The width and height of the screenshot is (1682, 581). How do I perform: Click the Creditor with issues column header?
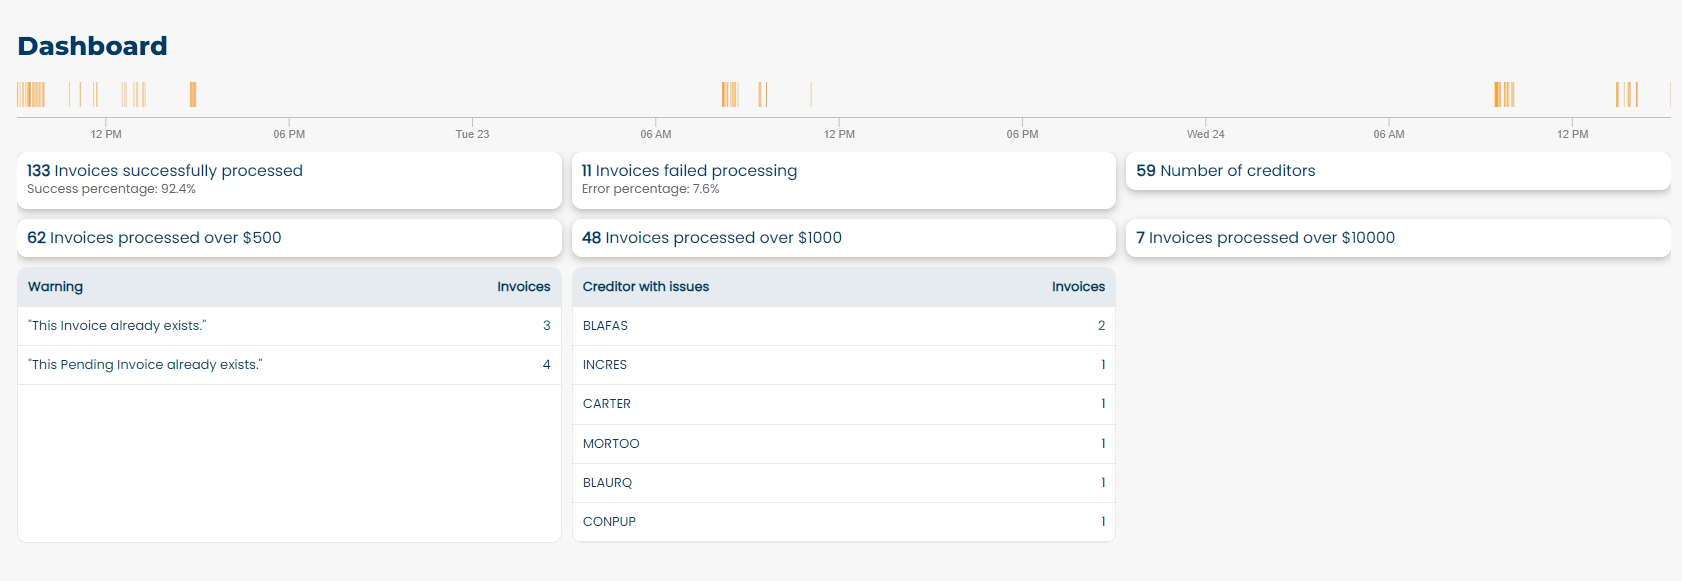click(x=646, y=287)
